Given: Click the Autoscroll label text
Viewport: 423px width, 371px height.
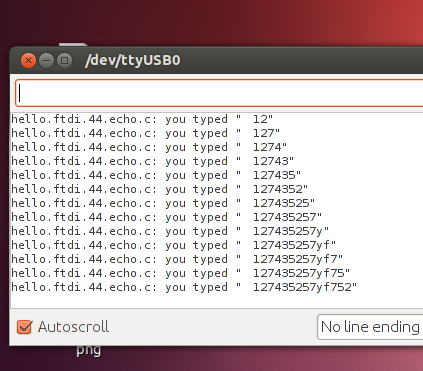Looking at the screenshot, I should coord(73,327).
